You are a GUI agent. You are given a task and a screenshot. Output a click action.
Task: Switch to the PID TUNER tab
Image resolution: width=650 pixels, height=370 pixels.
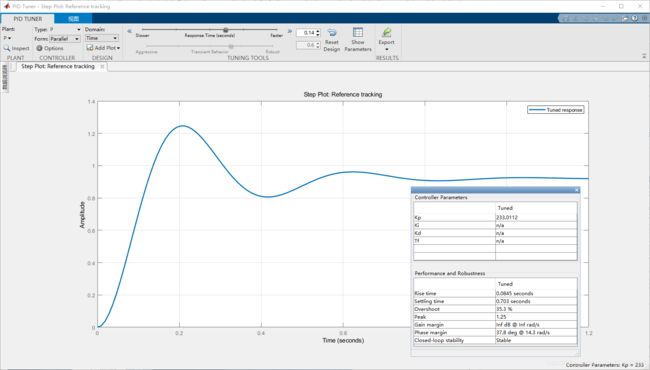pyautogui.click(x=27, y=19)
